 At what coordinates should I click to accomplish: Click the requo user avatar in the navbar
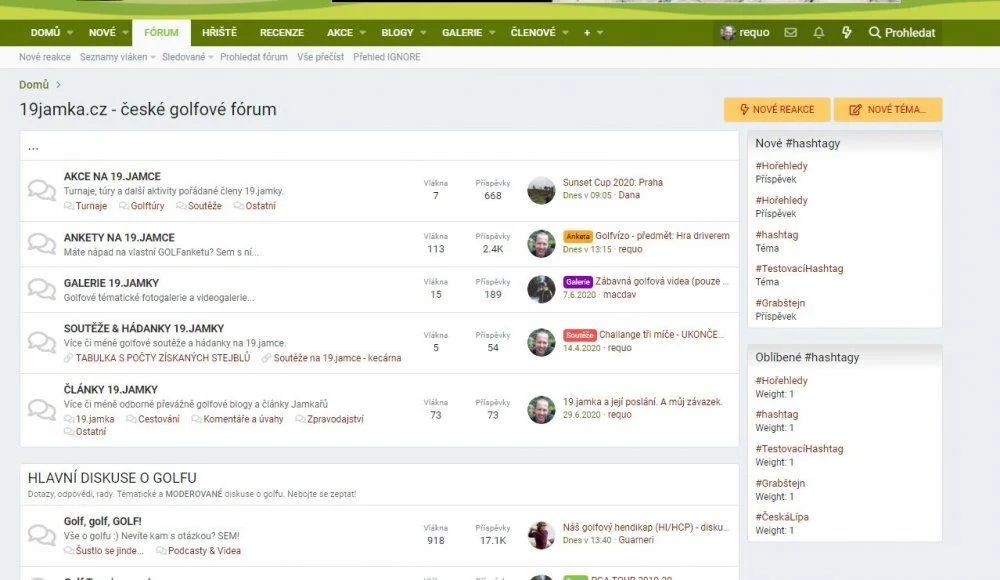[x=728, y=33]
